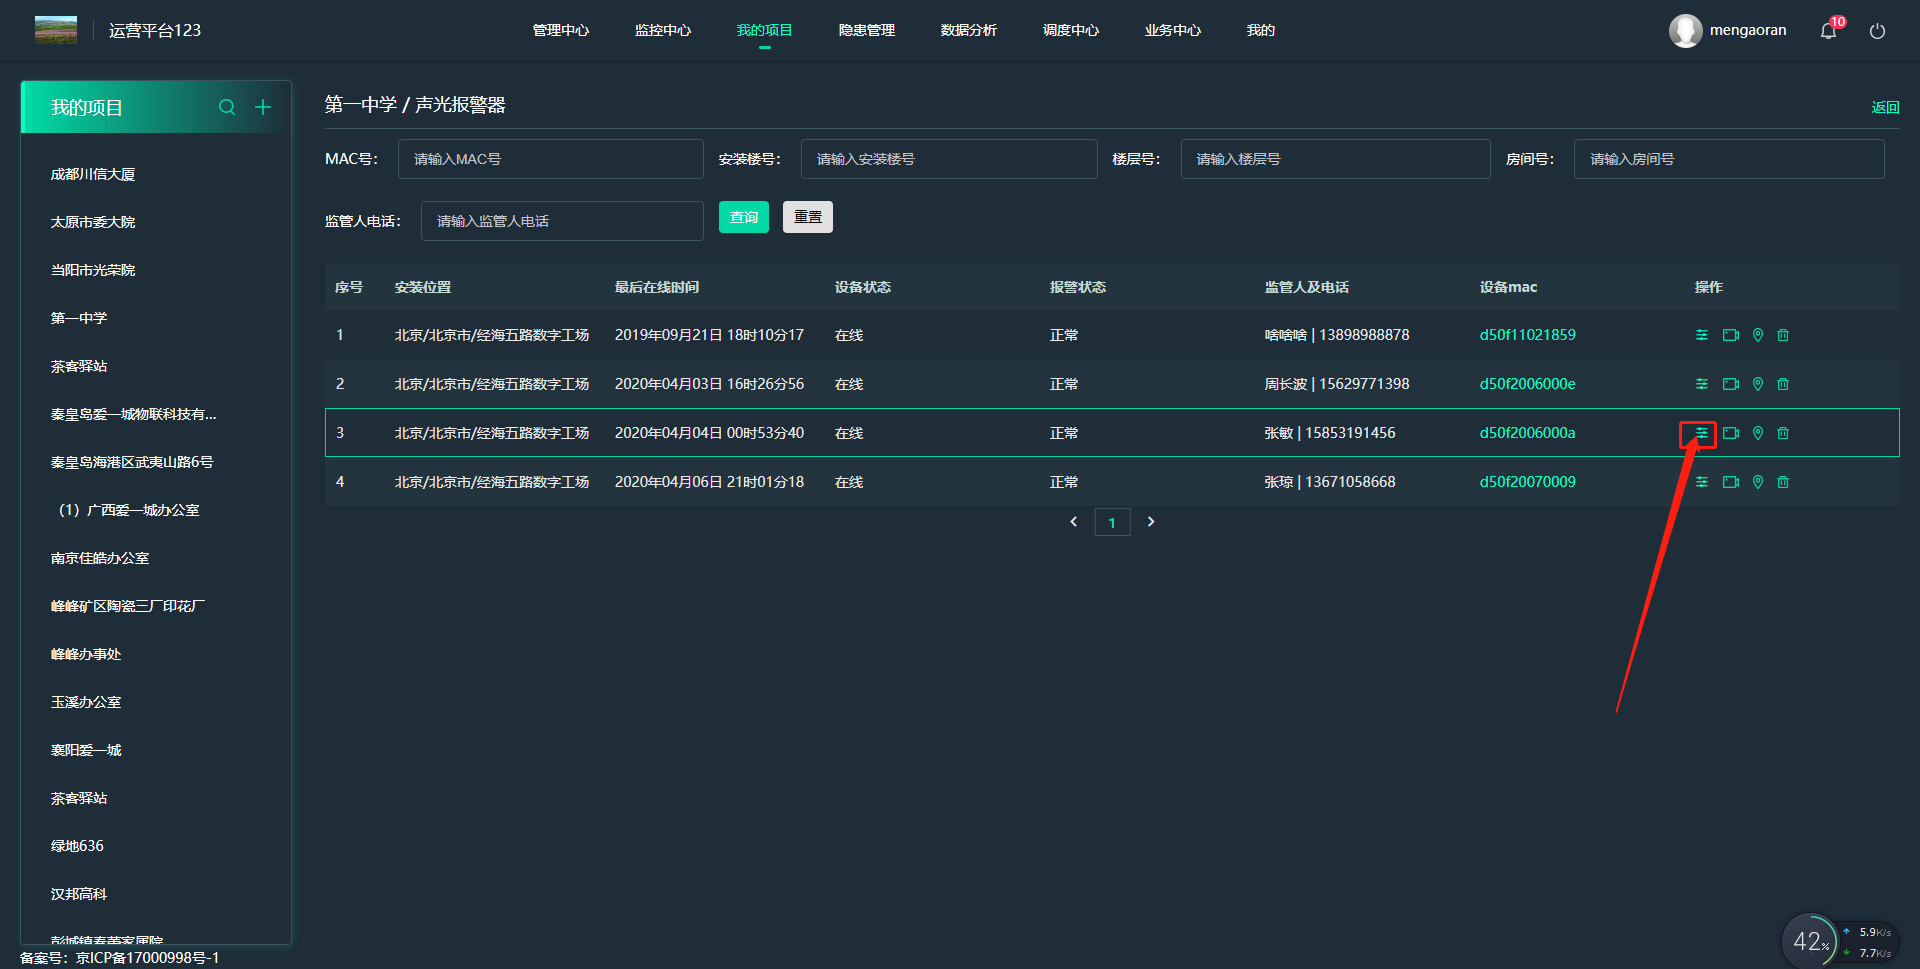Open 调度中心 menu

pyautogui.click(x=1071, y=30)
